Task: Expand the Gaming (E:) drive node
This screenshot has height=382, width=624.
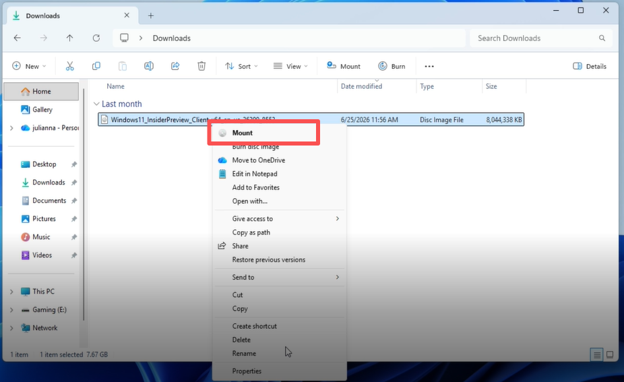Action: 12,310
